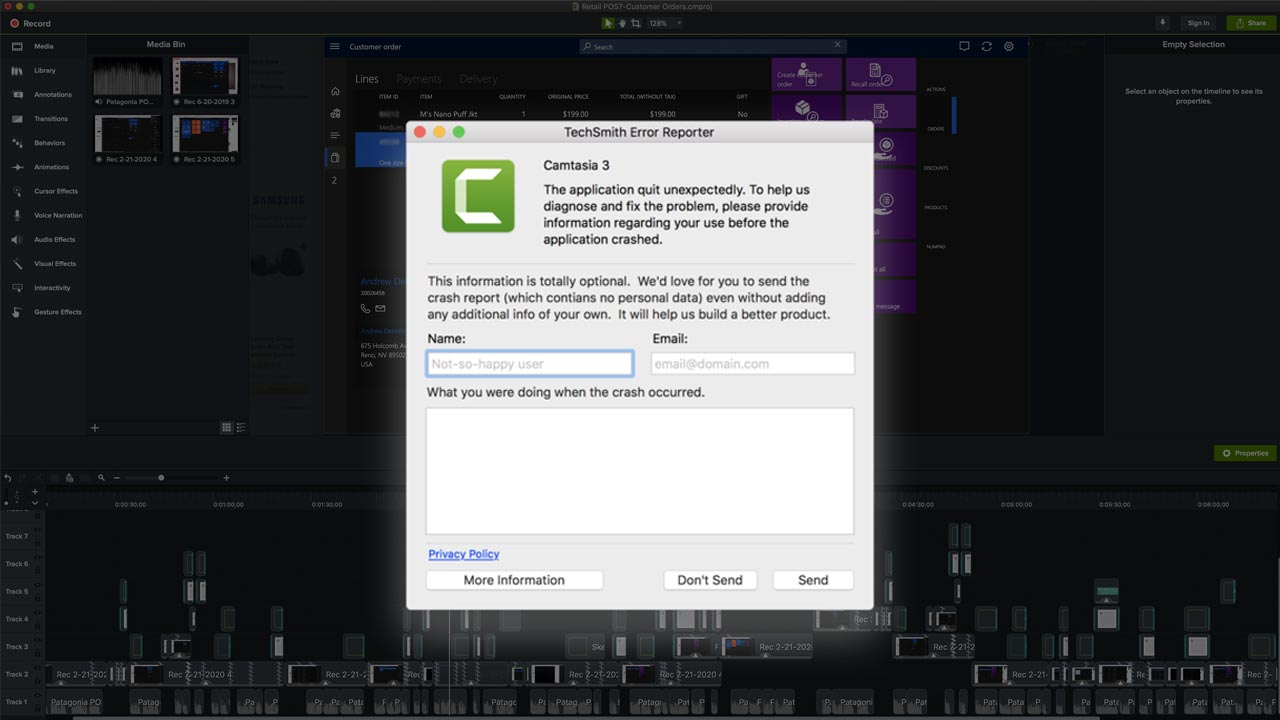Click the timeline zoom slider handle
The image size is (1280, 720).
[x=161, y=478]
